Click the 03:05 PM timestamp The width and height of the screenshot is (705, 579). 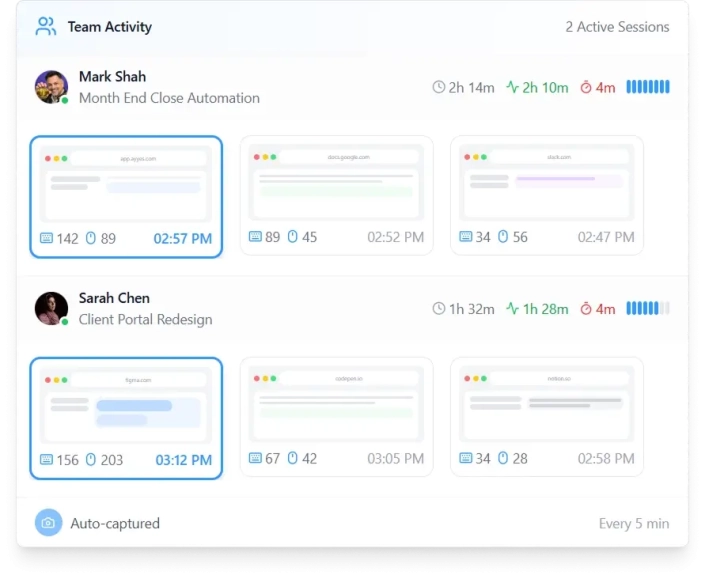(396, 459)
